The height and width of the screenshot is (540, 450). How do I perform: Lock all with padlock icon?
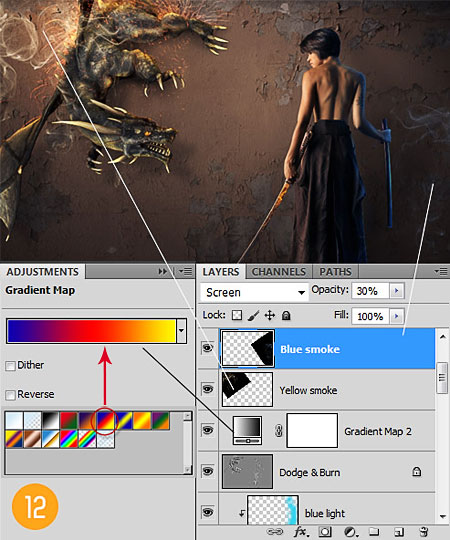click(286, 315)
